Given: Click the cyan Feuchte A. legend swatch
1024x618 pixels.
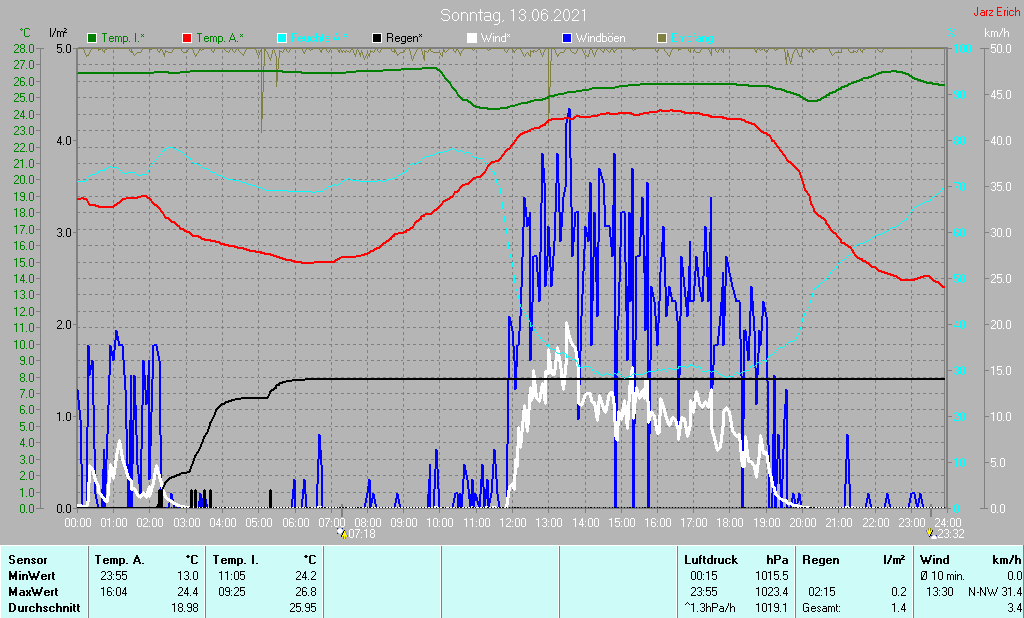Looking at the screenshot, I should coord(281,38).
